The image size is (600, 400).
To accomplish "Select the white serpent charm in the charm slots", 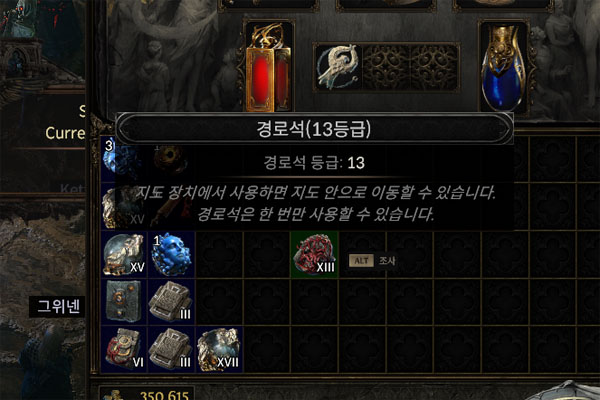I will 338,67.
